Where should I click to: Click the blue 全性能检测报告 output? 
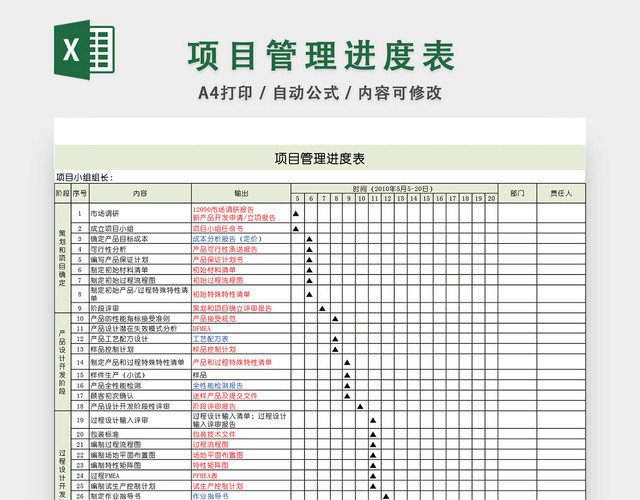point(218,385)
